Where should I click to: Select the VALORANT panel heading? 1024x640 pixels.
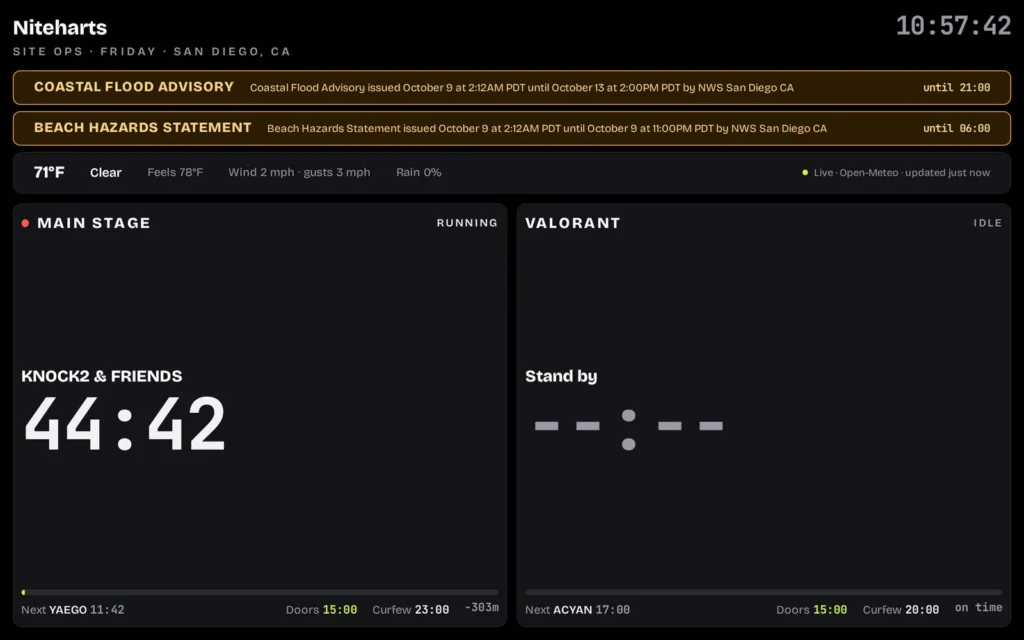573,223
